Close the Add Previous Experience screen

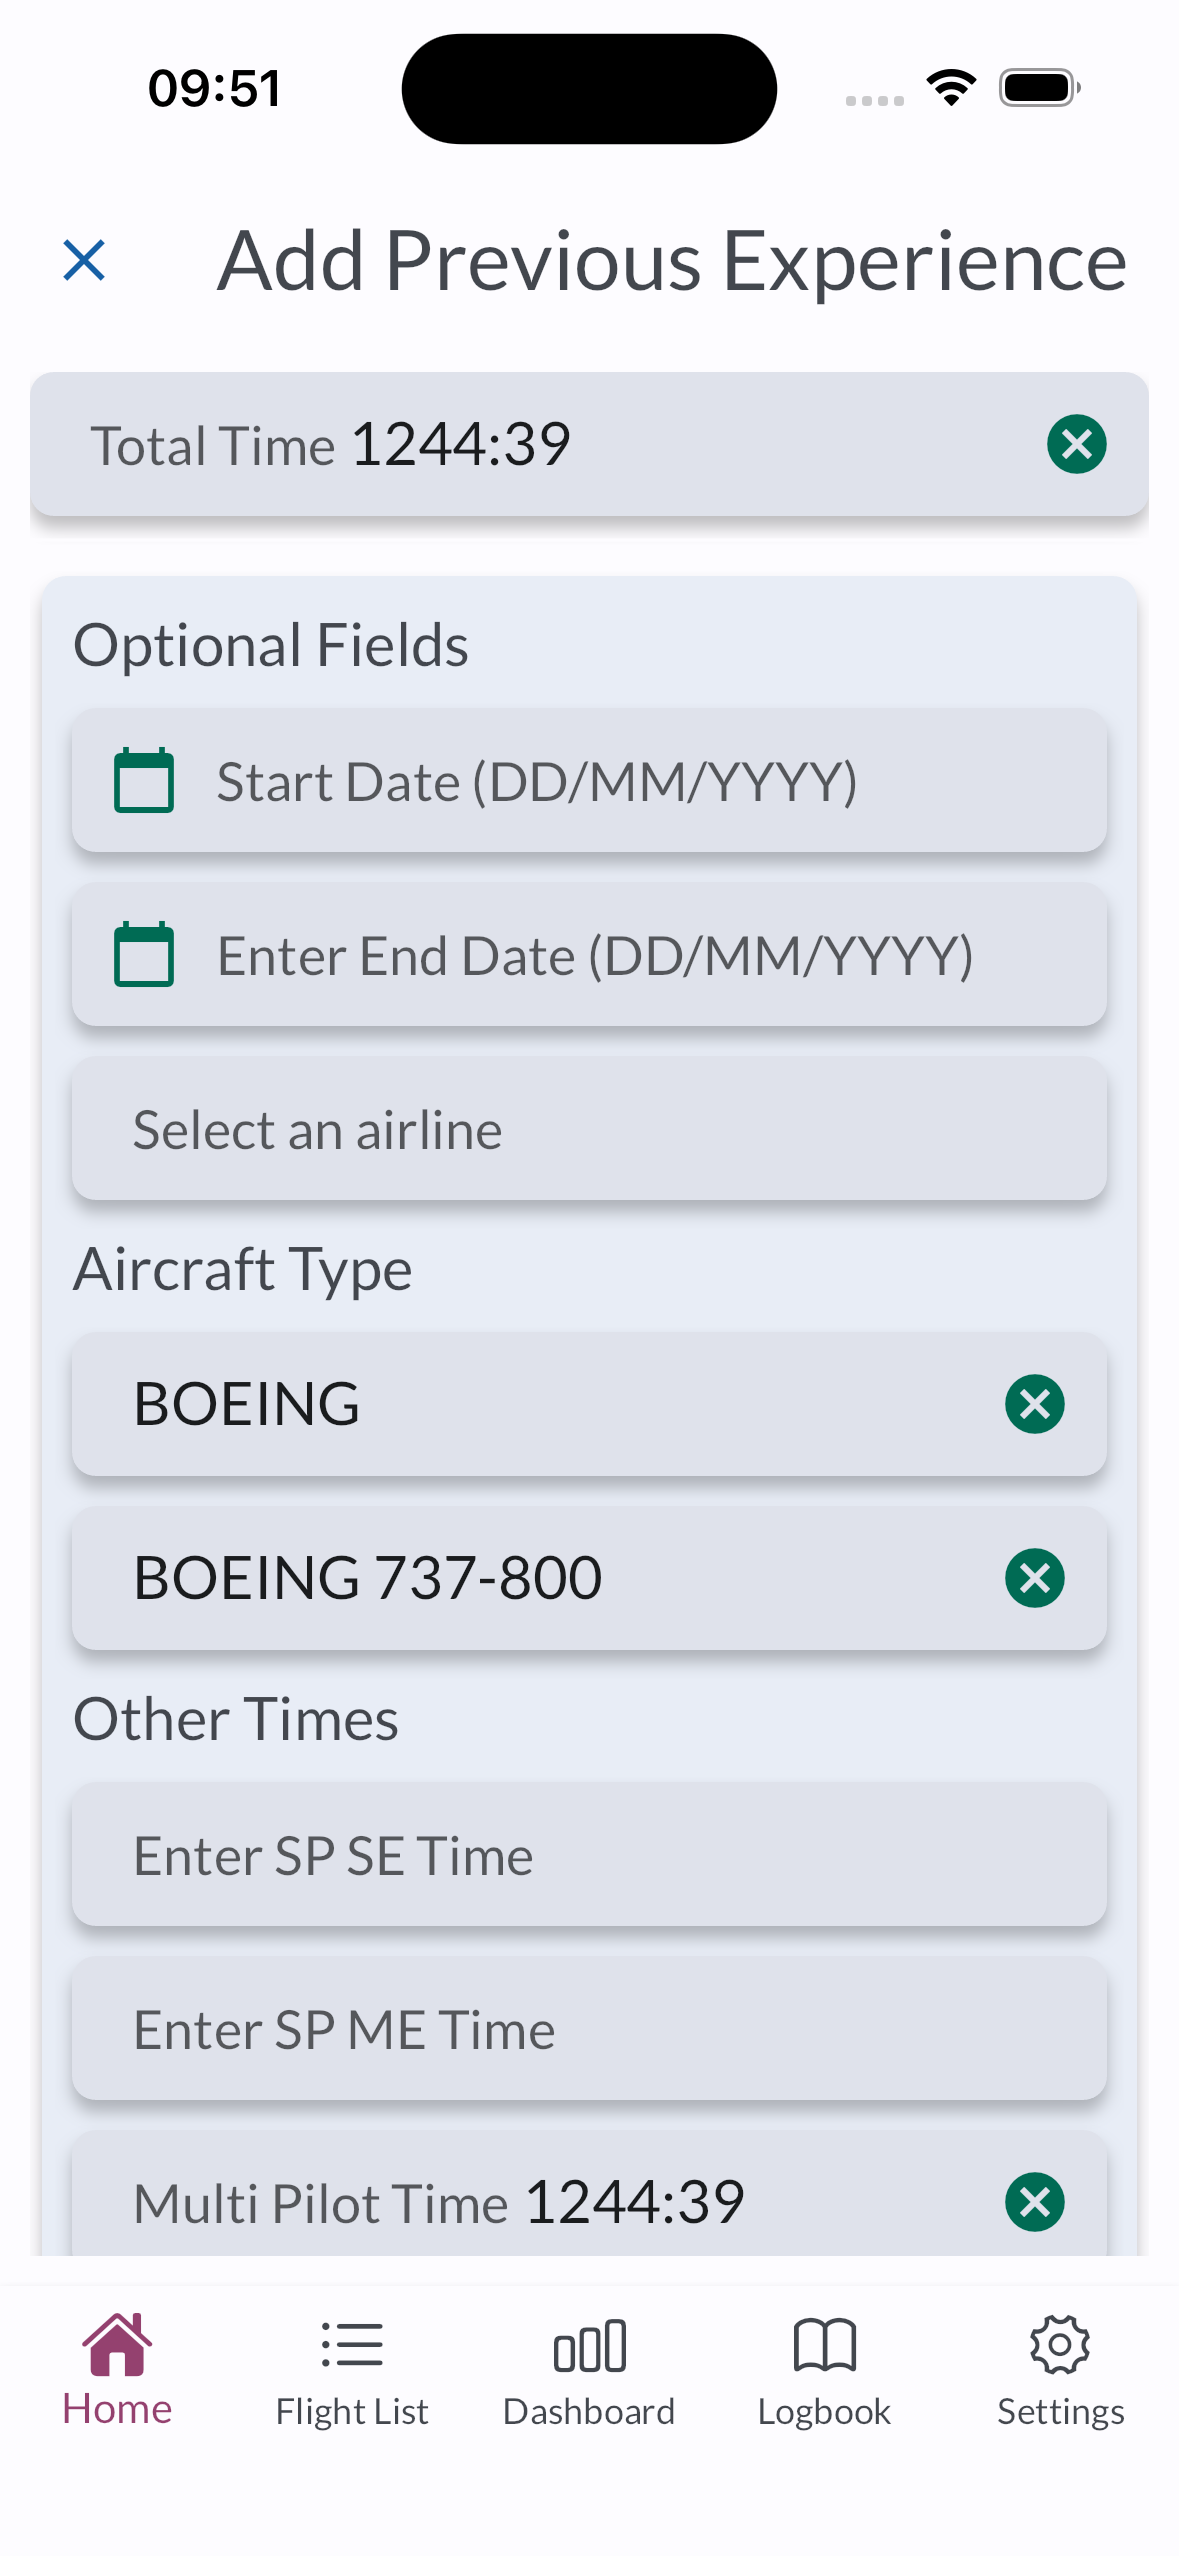(84, 261)
